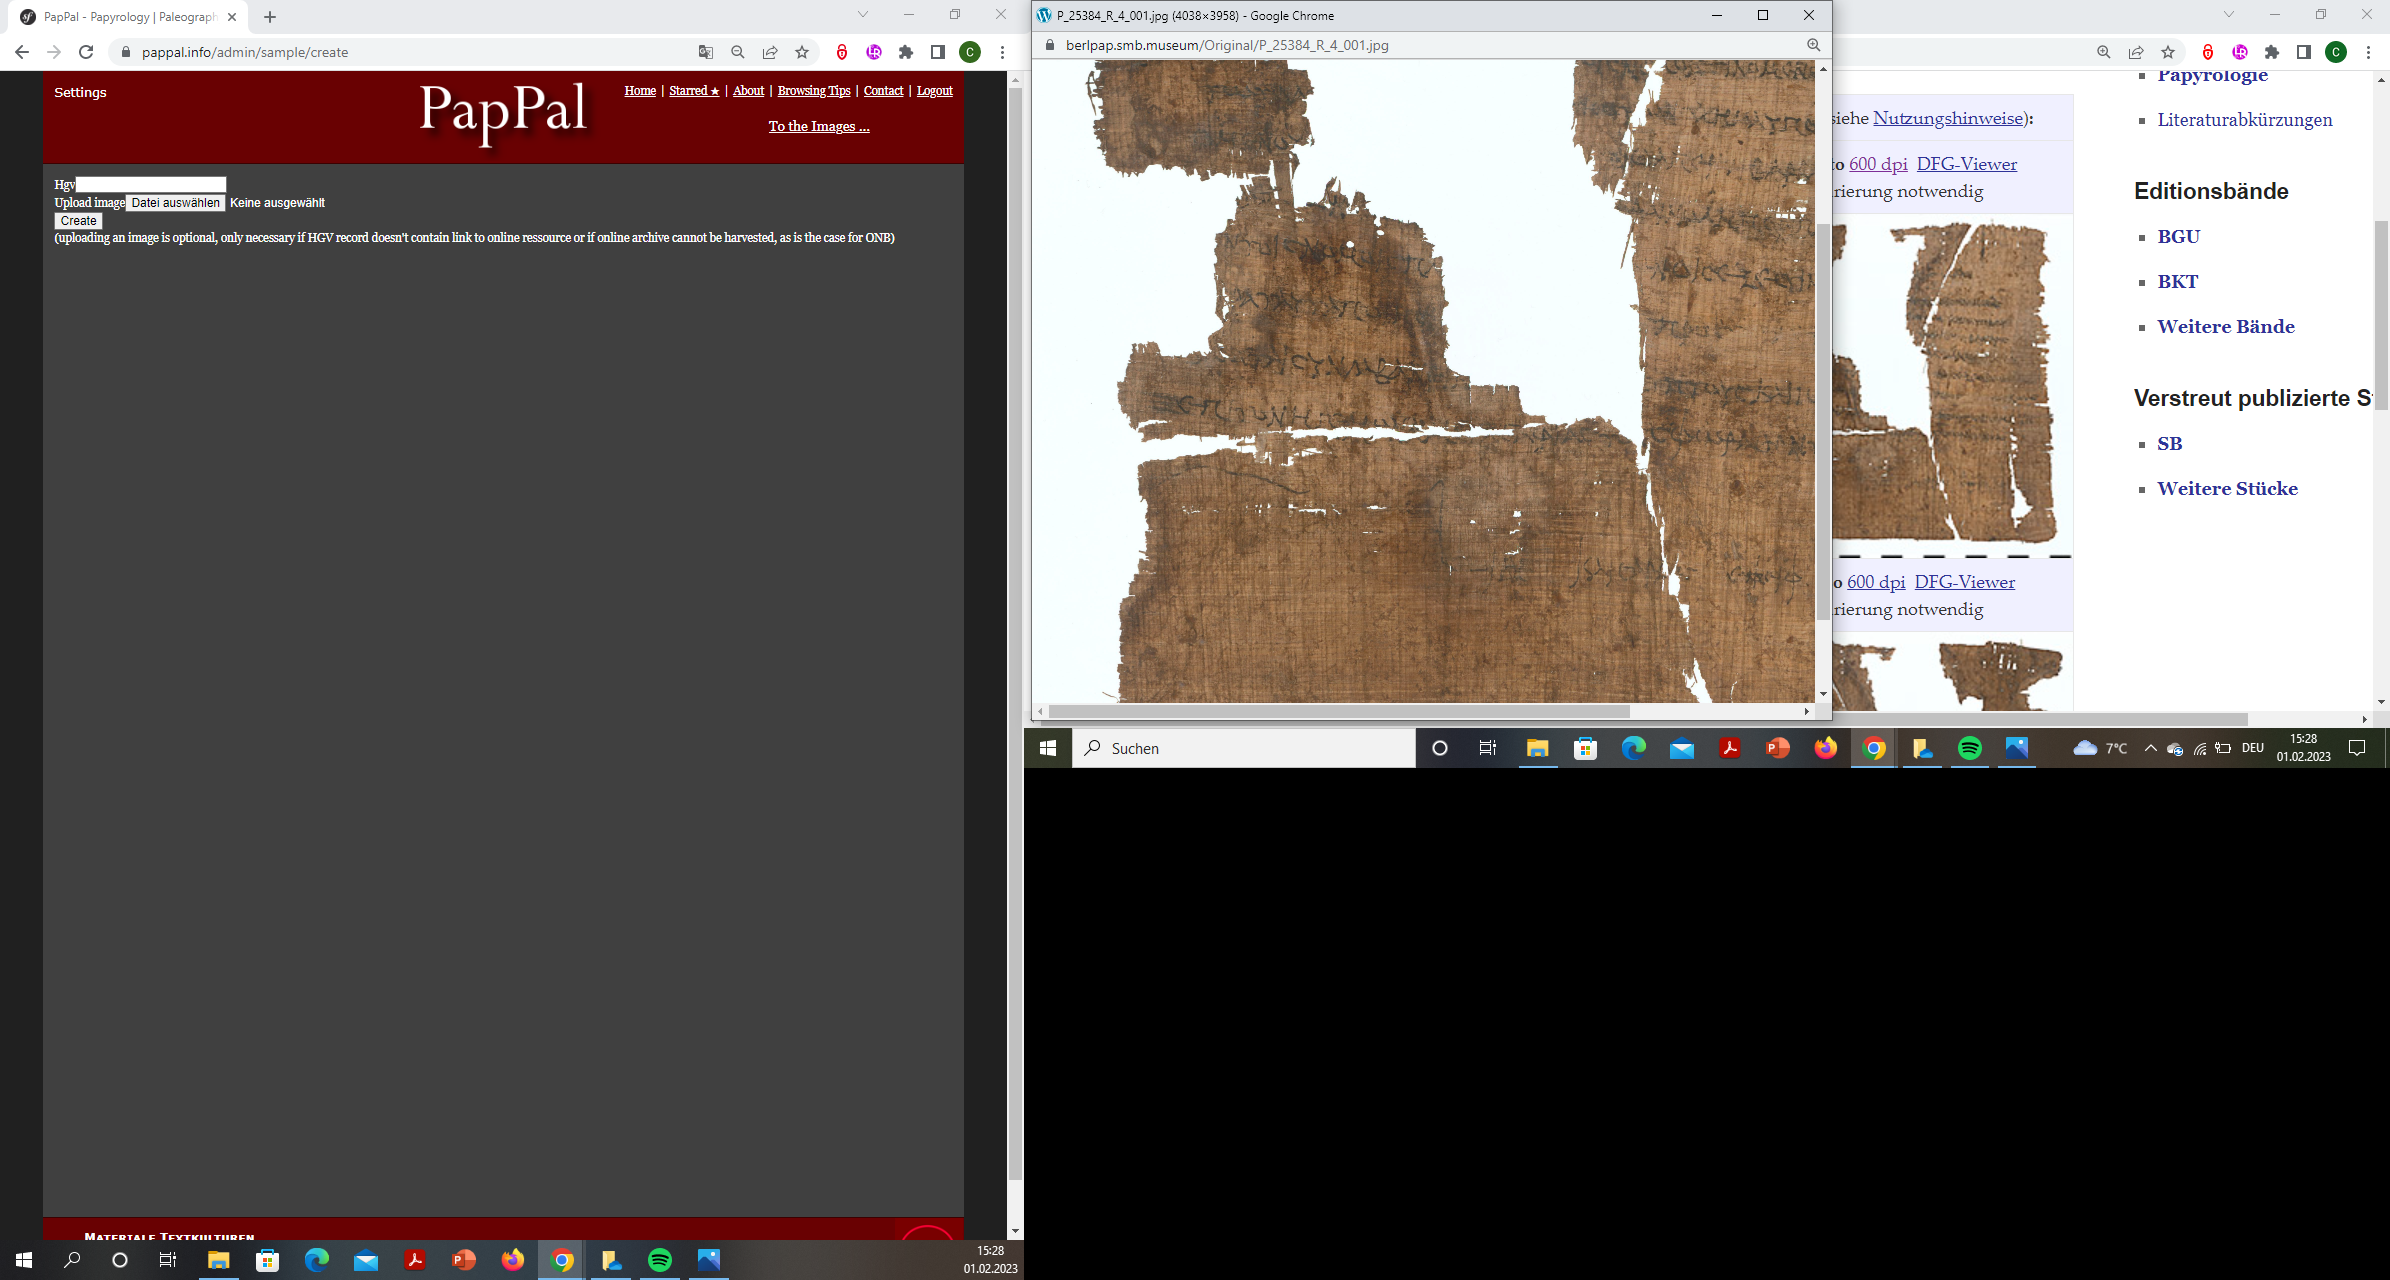Click the zoom magnifier in the berlpap image popup
Viewport: 2390px width, 1280px height.
(x=1813, y=45)
